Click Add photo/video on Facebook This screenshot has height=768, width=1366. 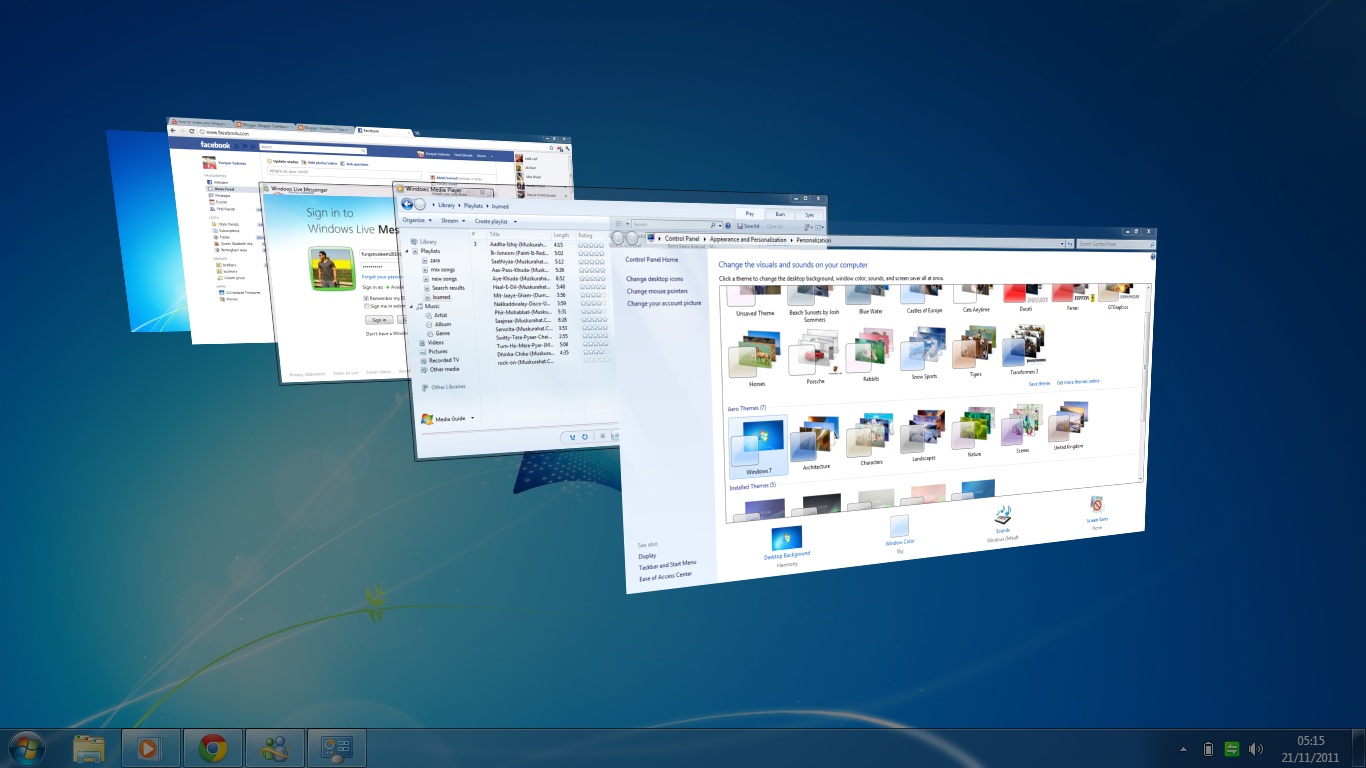(x=321, y=162)
